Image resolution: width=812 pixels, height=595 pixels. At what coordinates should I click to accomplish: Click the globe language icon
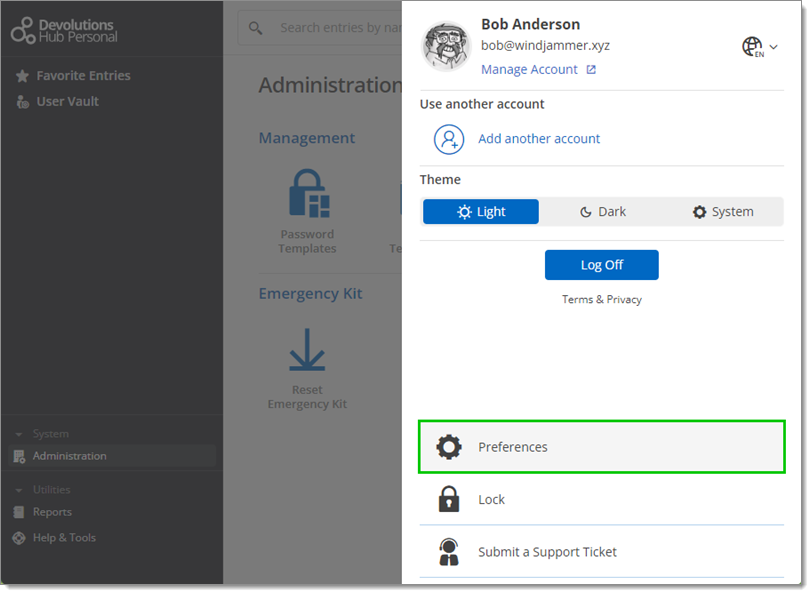[752, 47]
